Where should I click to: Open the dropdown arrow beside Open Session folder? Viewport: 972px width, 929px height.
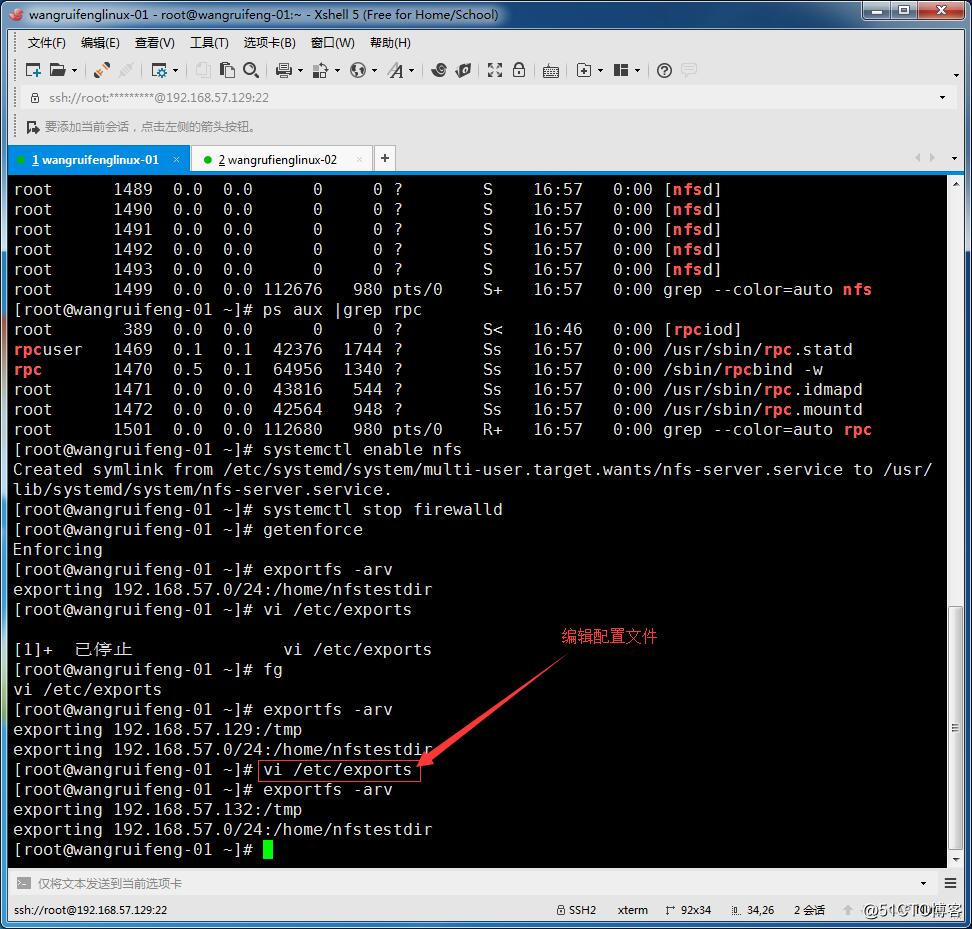(74, 71)
